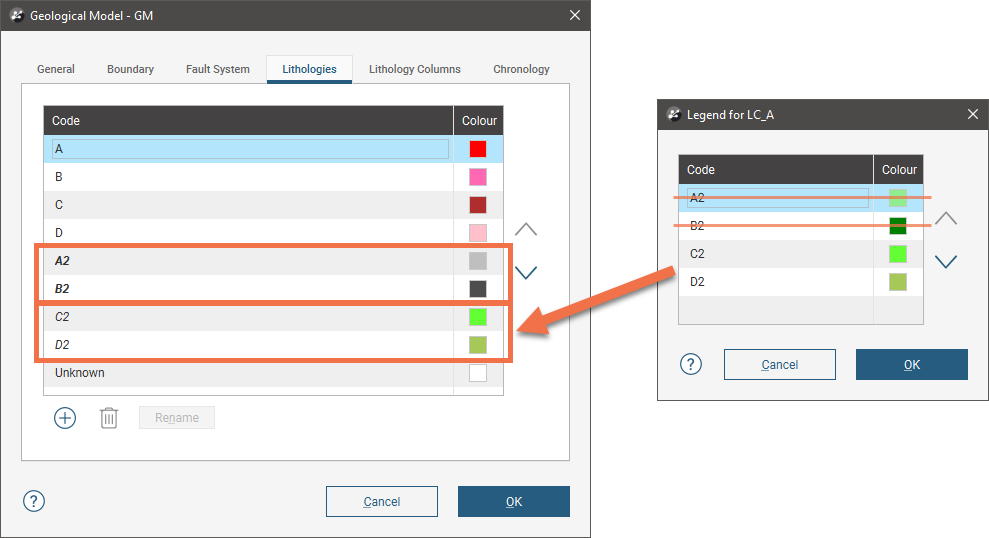Cancel the Legend for LC_A dialog
Screen dimensions: 989x538
click(x=780, y=365)
